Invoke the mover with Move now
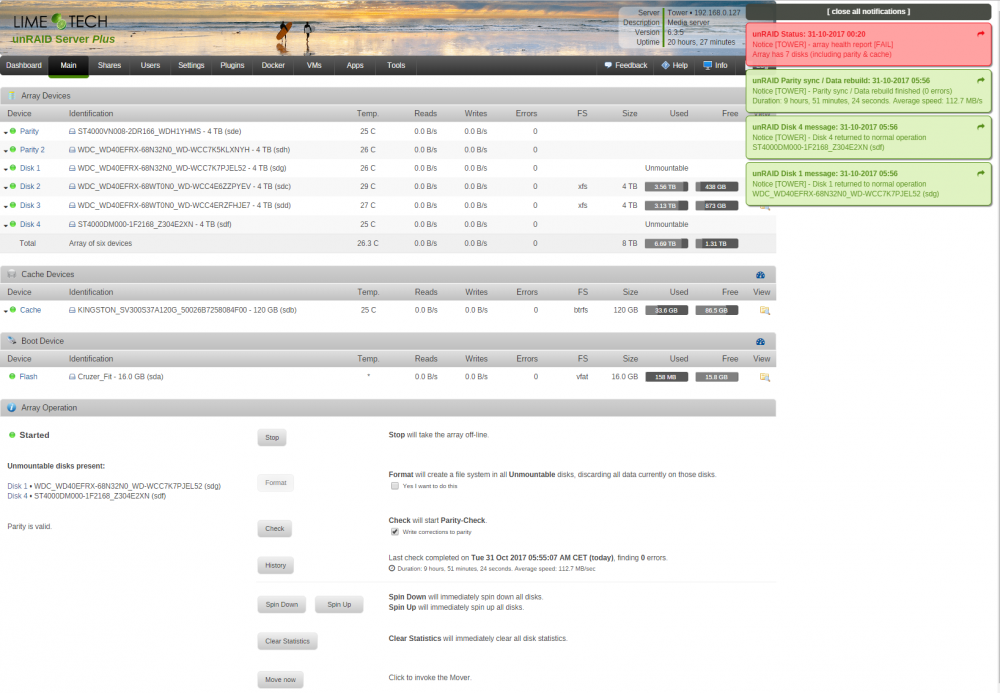This screenshot has height=693, width=1000. pos(281,680)
